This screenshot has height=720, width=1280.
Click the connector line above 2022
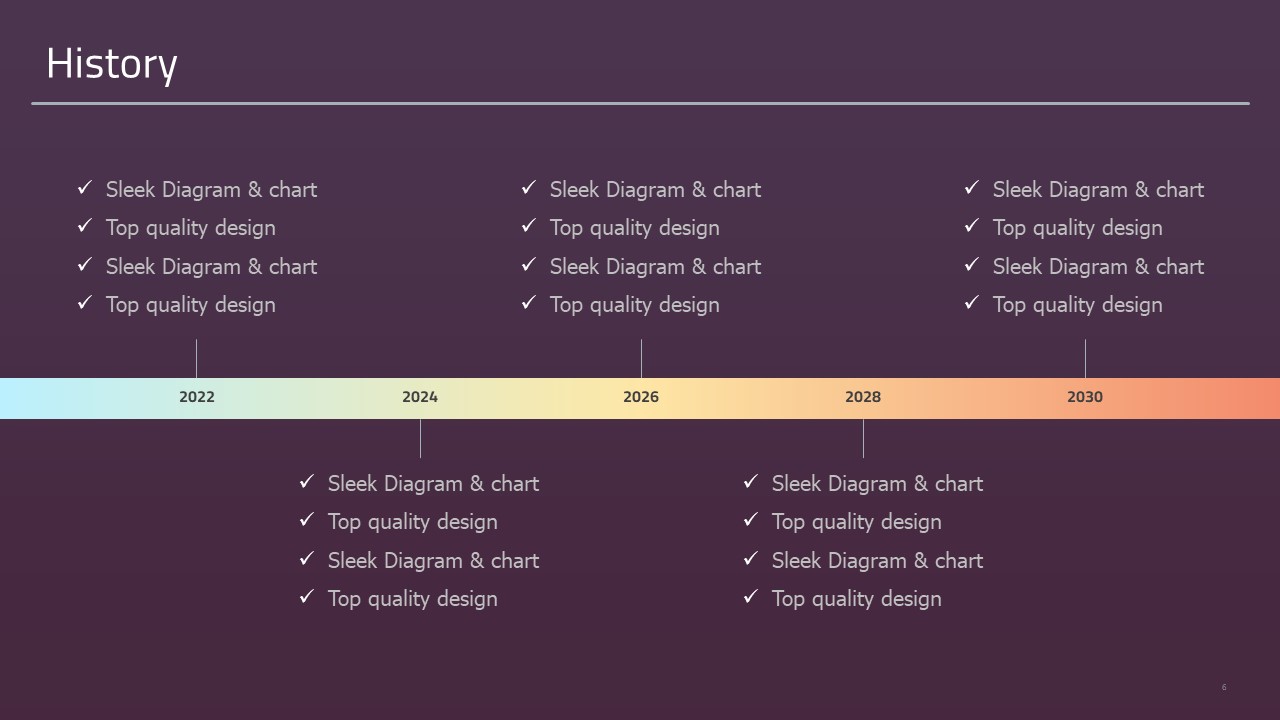(196, 358)
